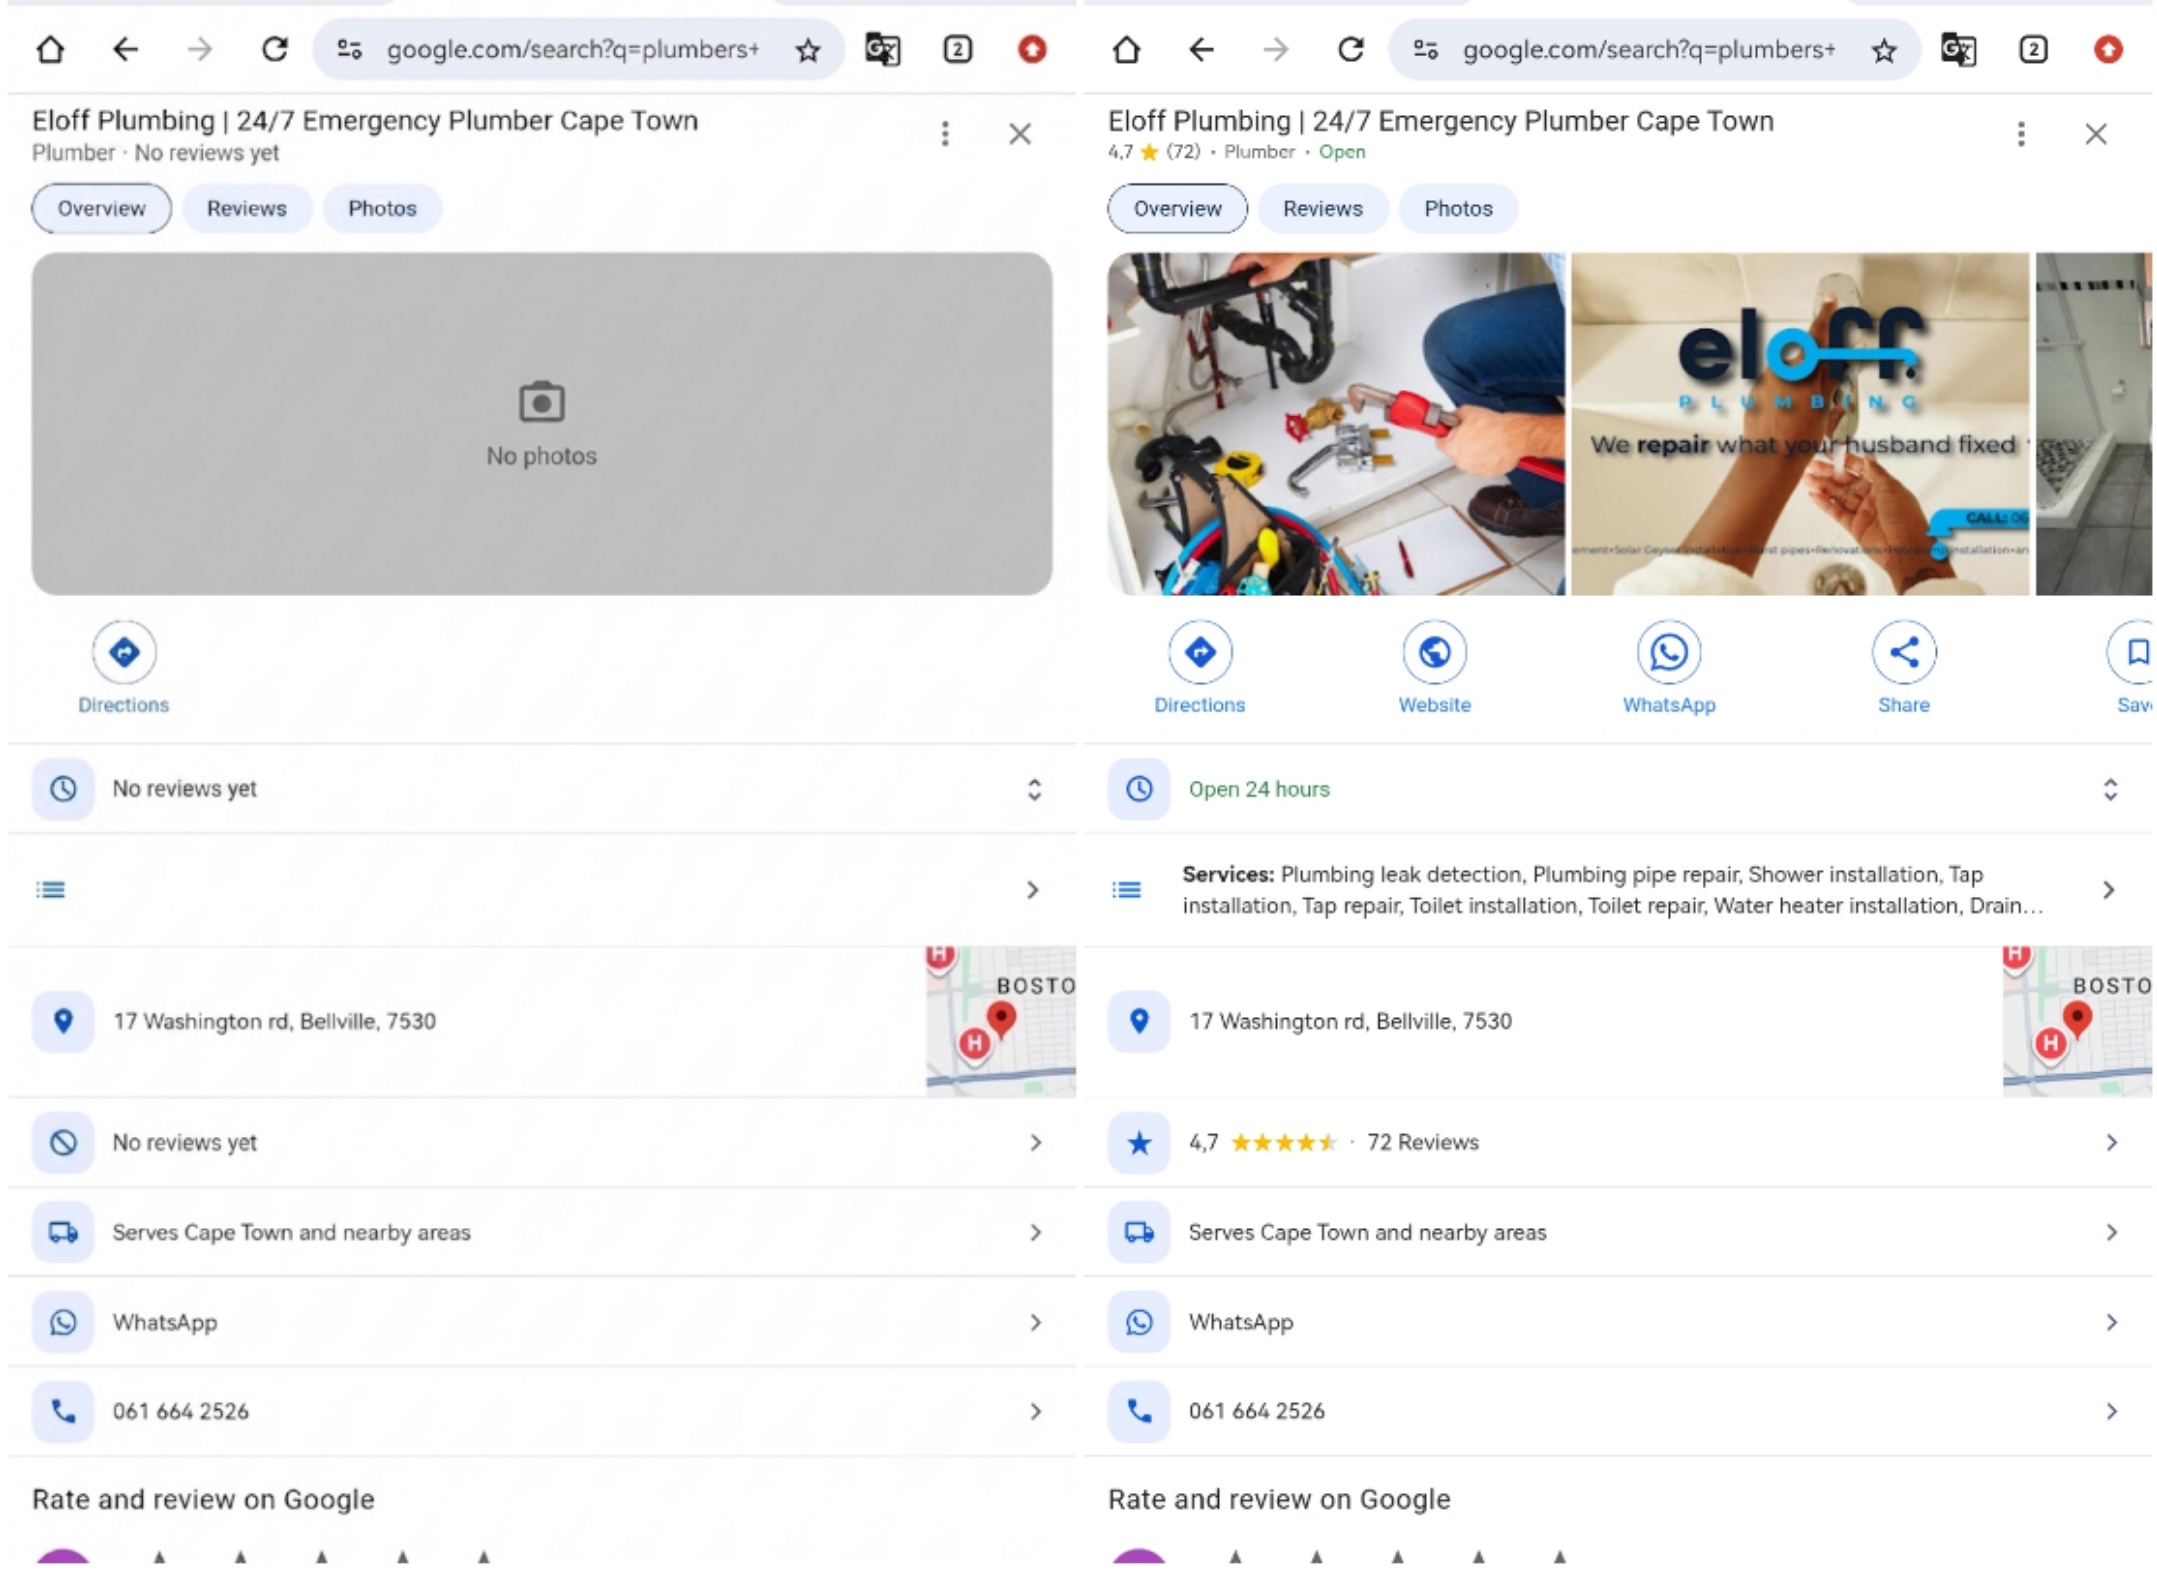The width and height of the screenshot is (2157, 1571).
Task: Open the three-dot menu in the left listing
Action: pos(945,134)
